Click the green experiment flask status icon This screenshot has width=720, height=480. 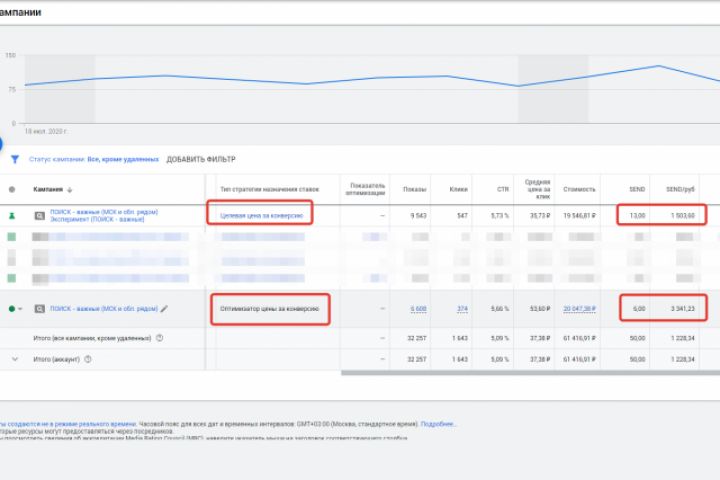pos(12,215)
